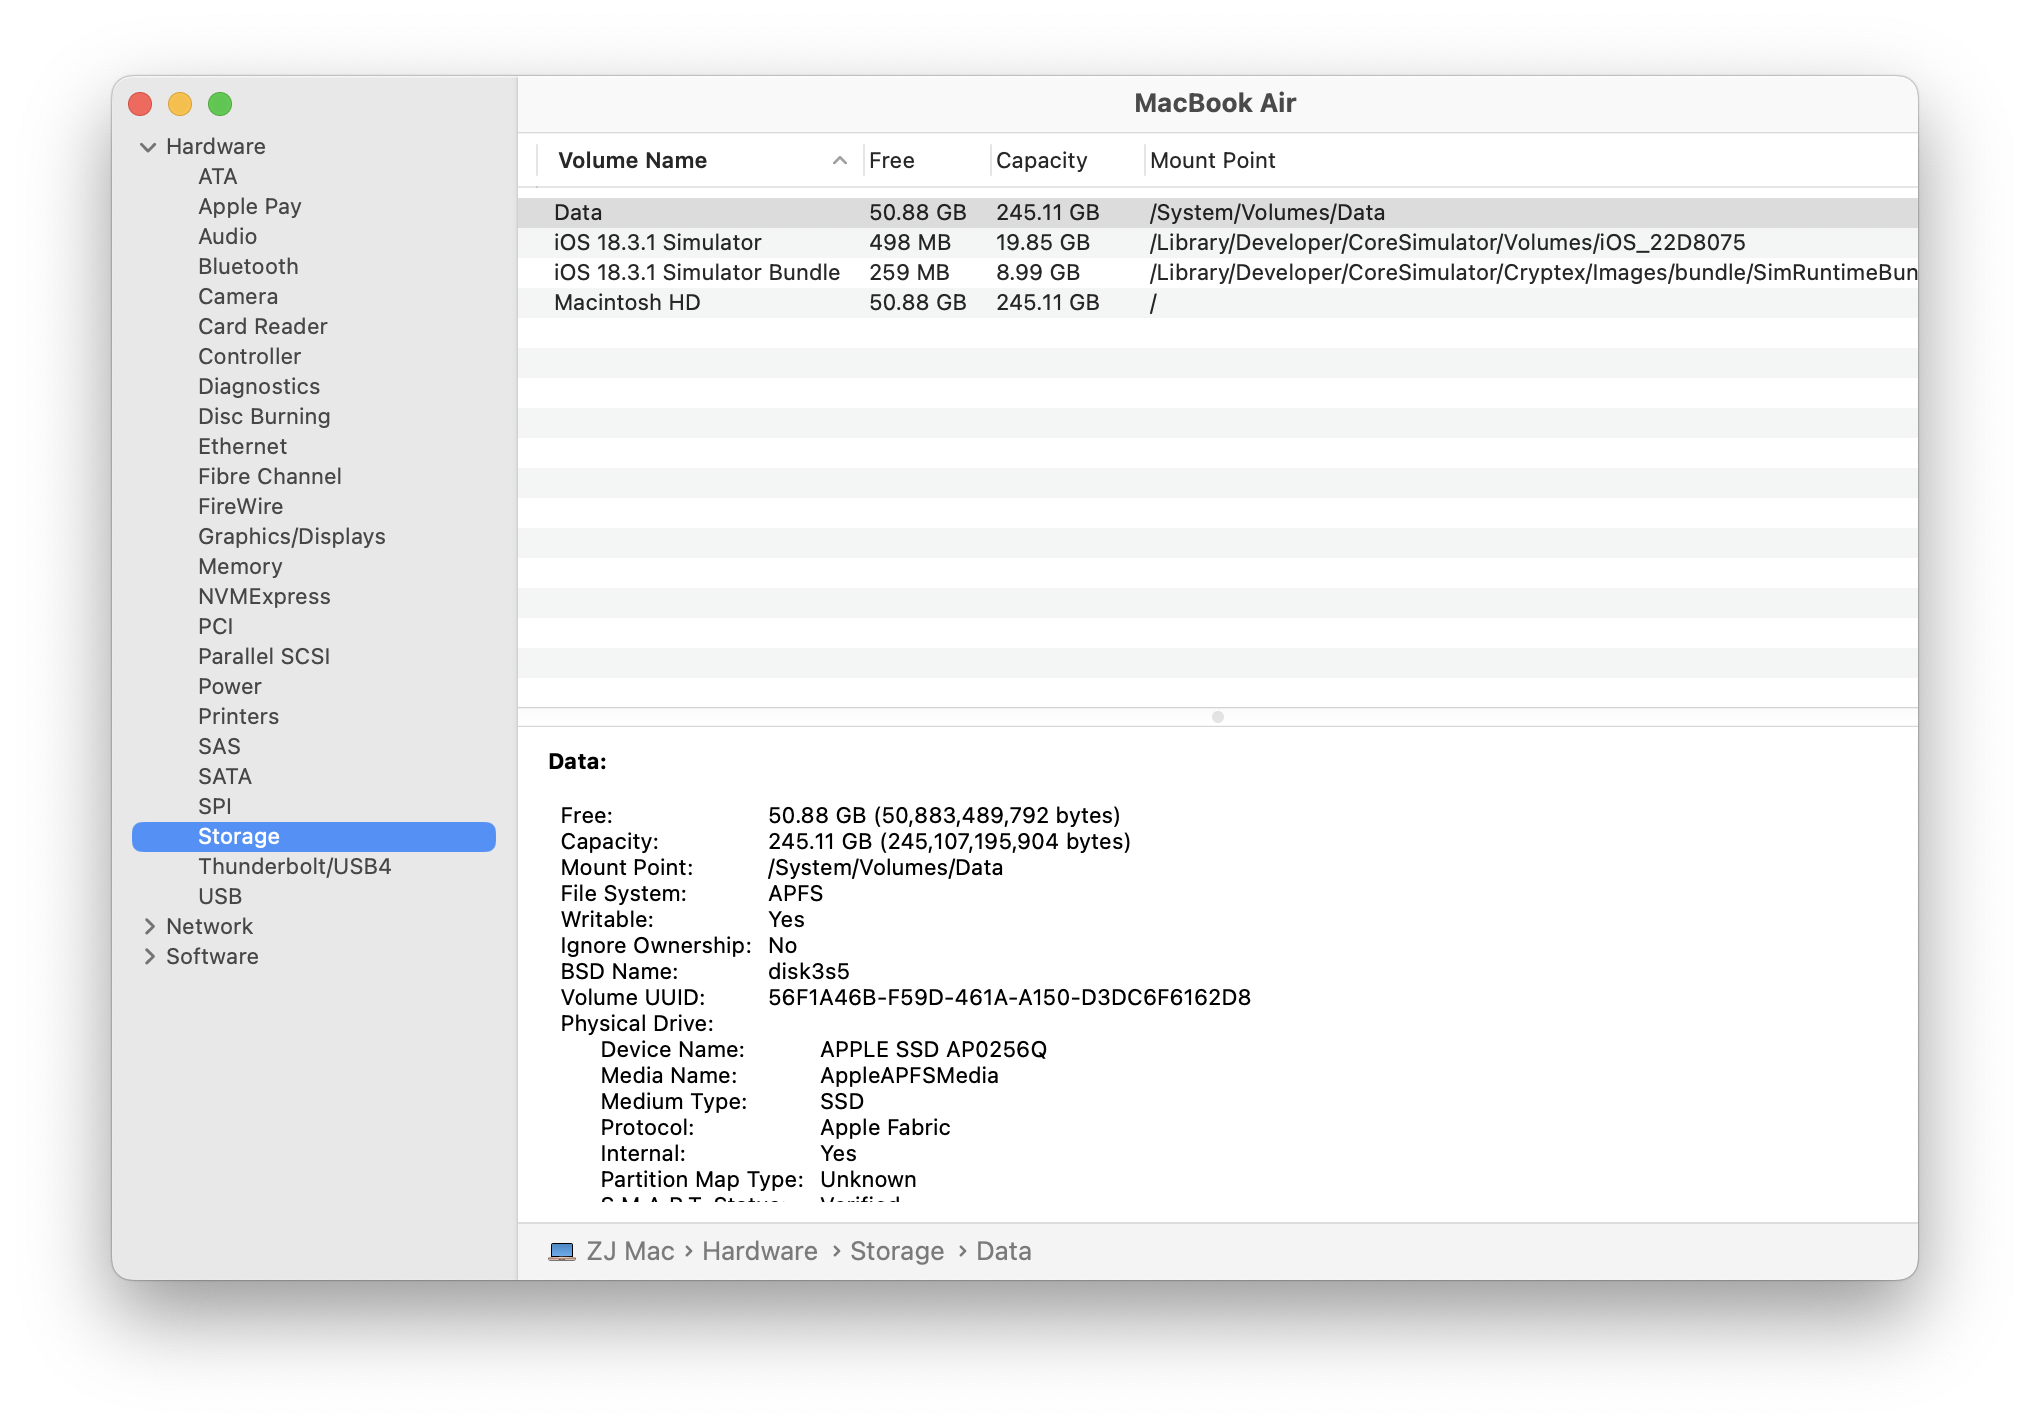
Task: Select NVMExpress in the hardware list
Action: [x=264, y=597]
